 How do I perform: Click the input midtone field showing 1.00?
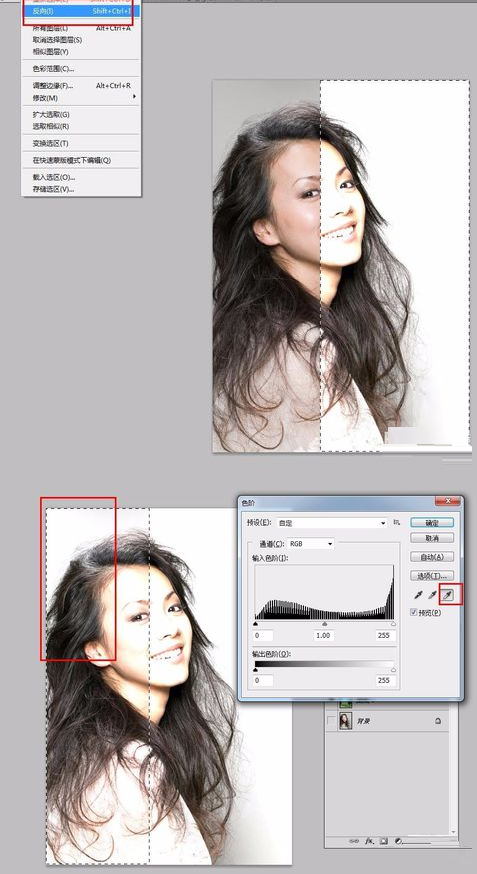point(323,635)
